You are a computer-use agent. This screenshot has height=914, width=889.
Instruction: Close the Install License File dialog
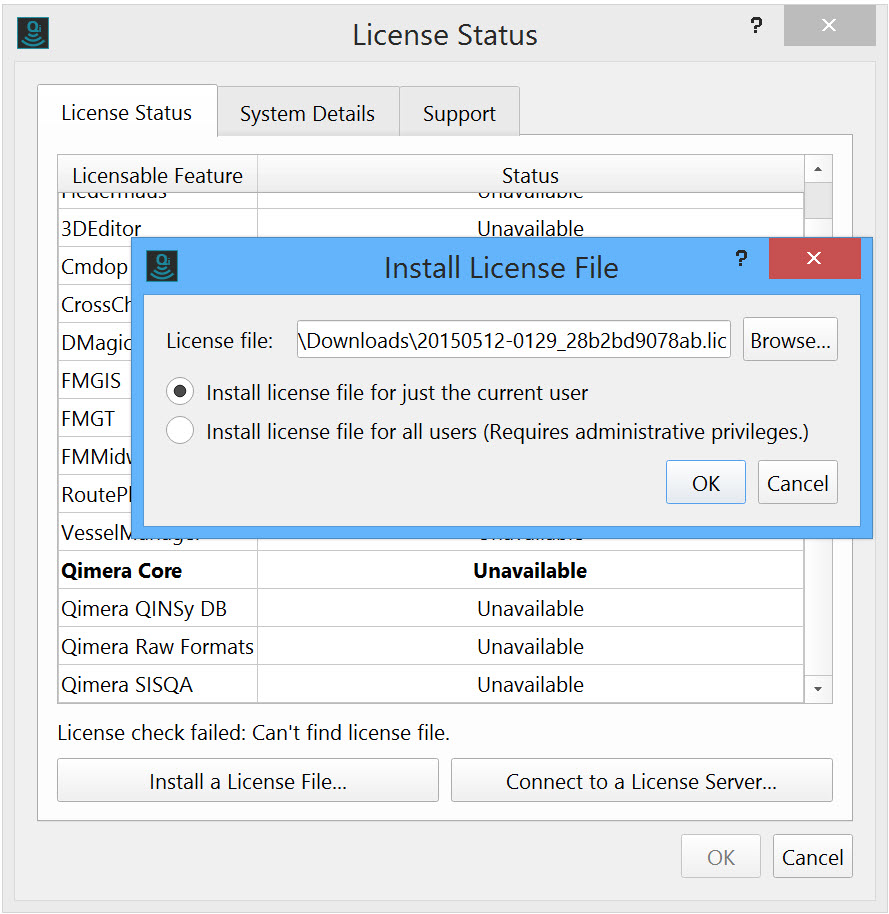pos(814,259)
